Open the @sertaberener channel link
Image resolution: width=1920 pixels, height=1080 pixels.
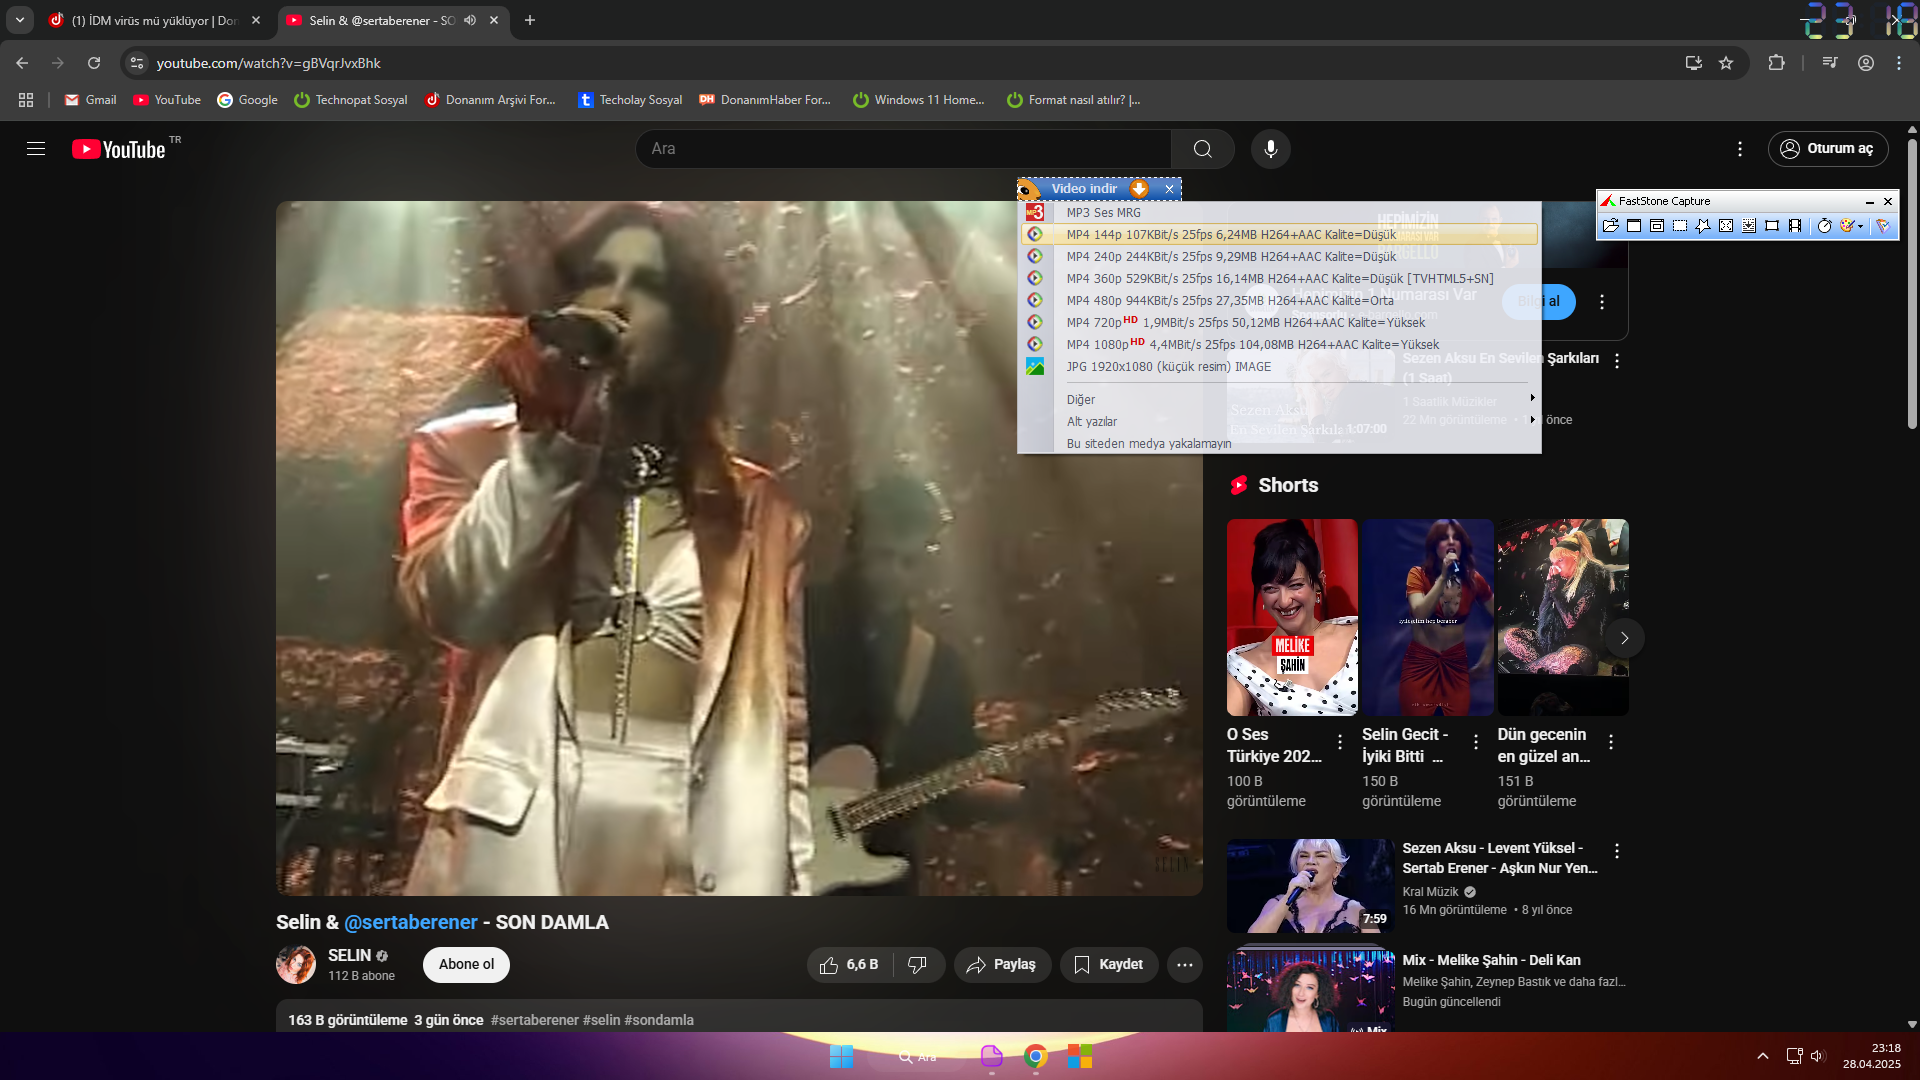pyautogui.click(x=410, y=923)
